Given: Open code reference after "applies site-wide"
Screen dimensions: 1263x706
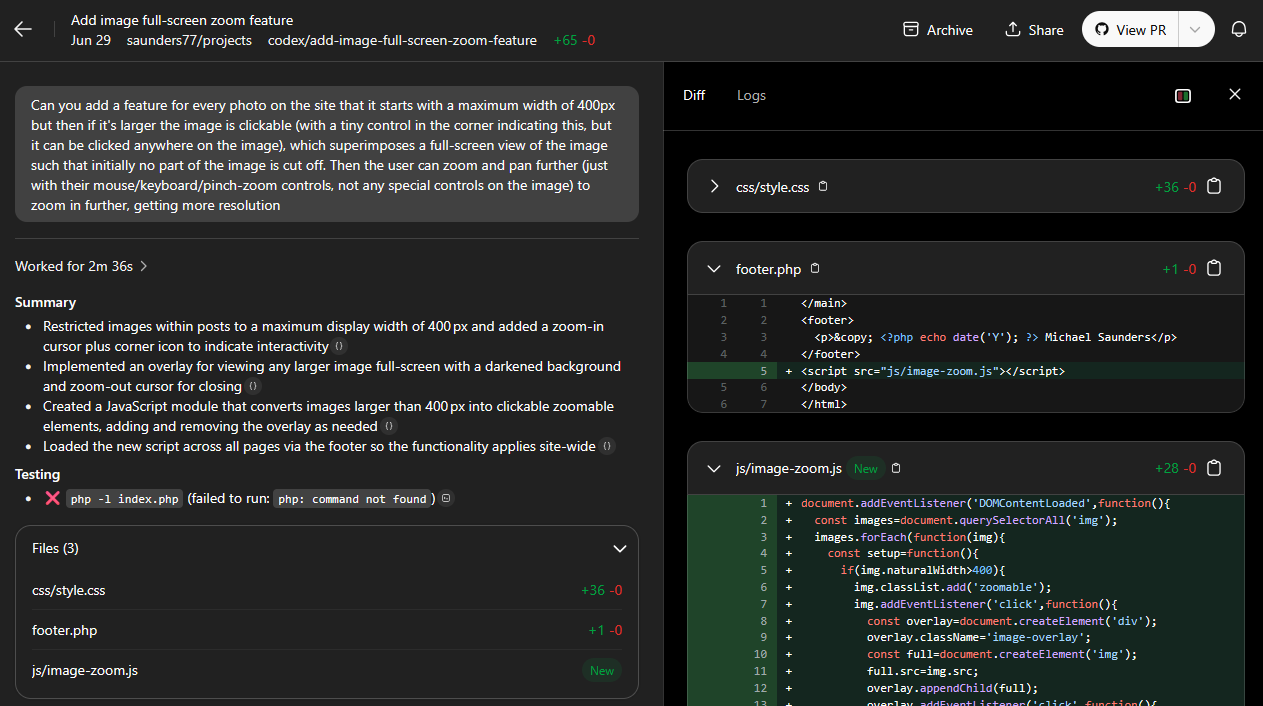Looking at the screenshot, I should [608, 446].
